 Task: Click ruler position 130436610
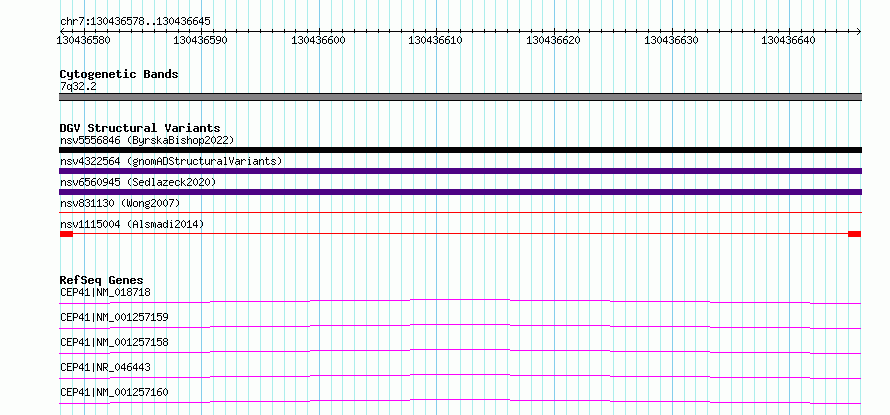click(435, 40)
